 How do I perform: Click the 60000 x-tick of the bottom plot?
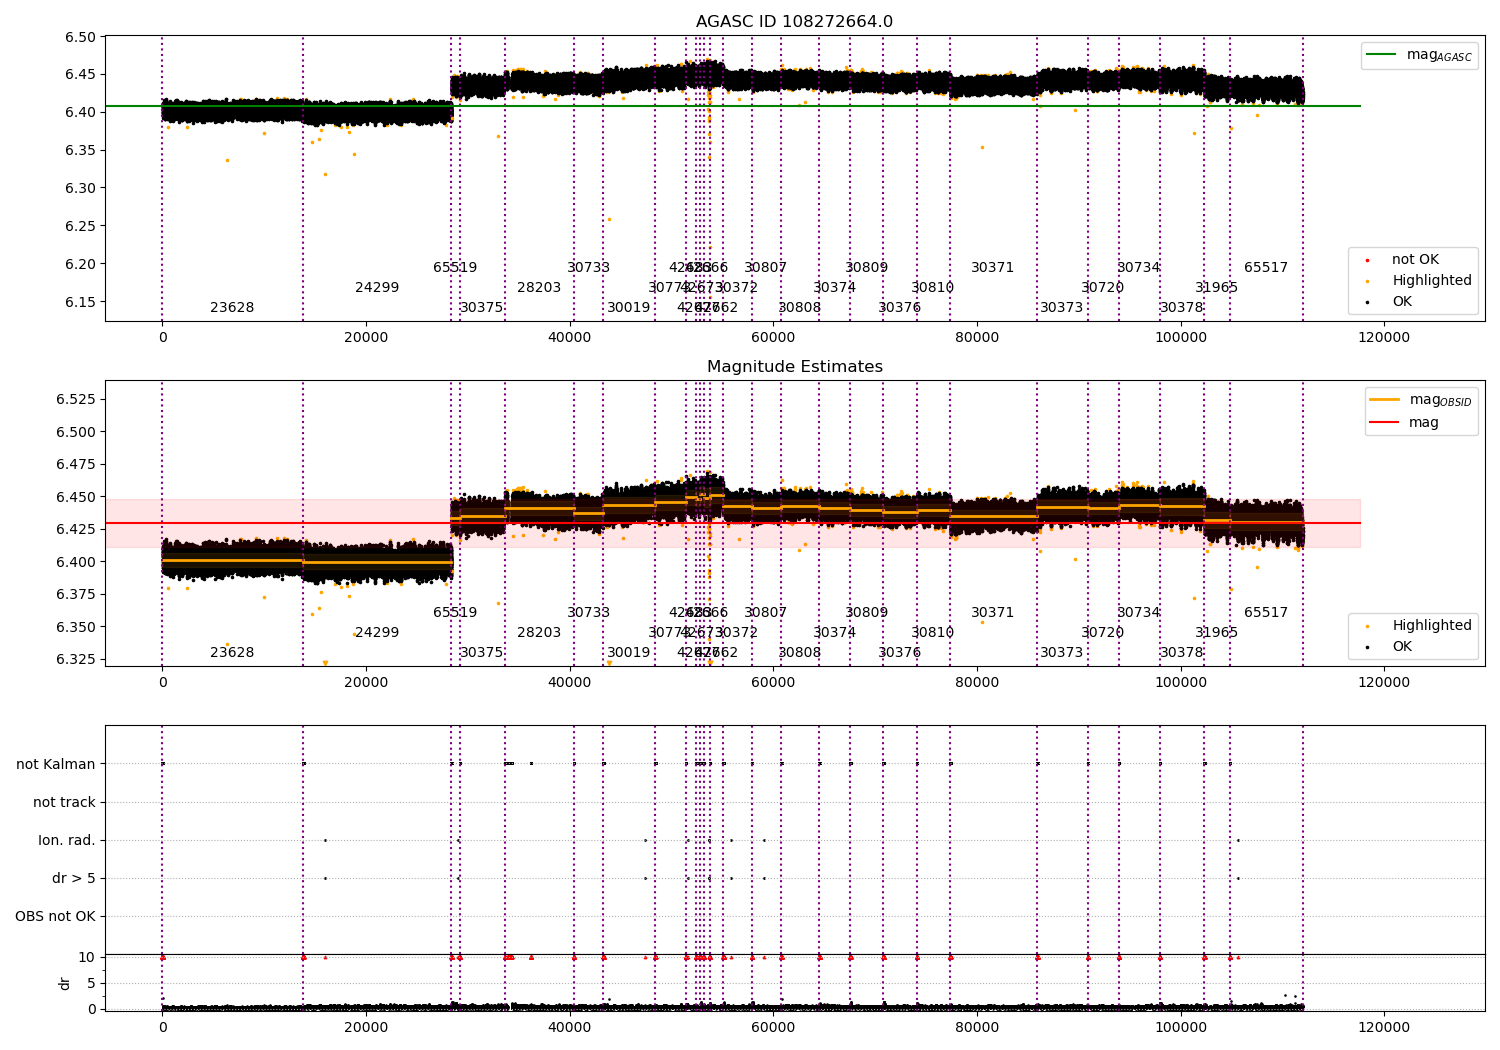pos(773,1027)
